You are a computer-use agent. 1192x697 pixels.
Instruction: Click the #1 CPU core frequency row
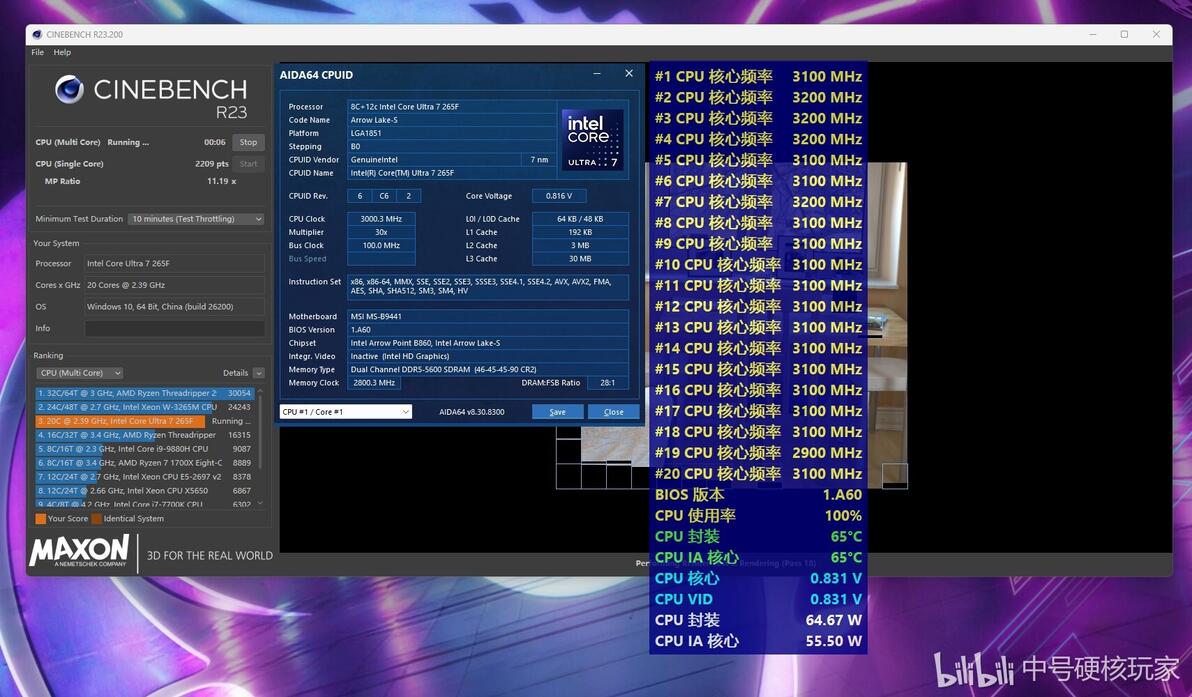tap(758, 77)
